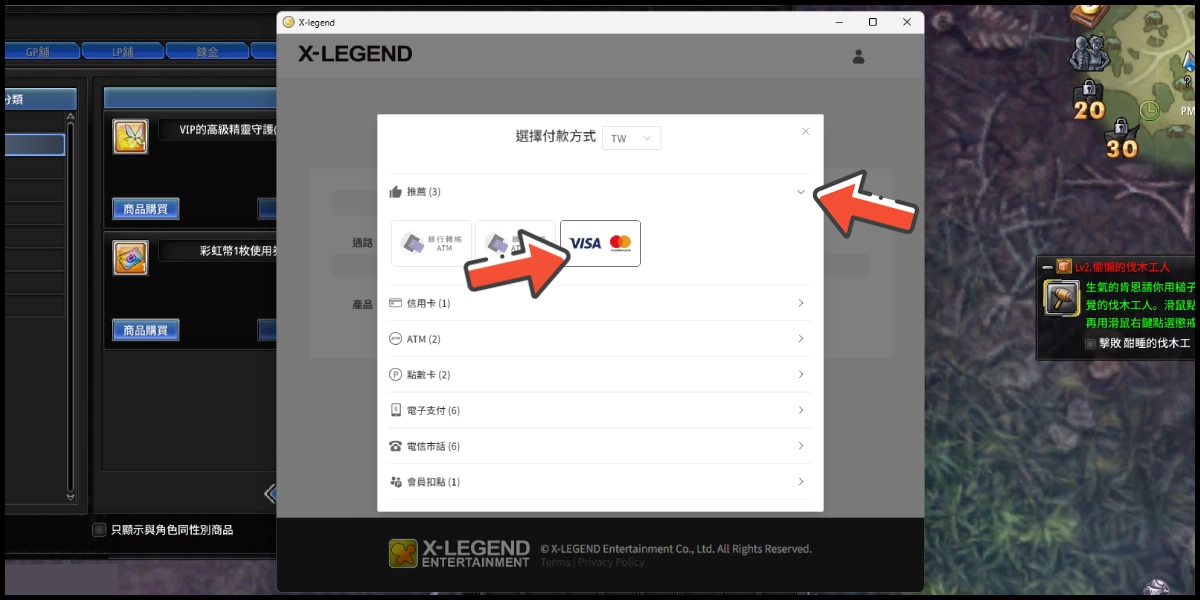Viewport: 1200px width, 600px height.
Task: Click the 選擇付款方式 dialog heading
Action: 555,137
